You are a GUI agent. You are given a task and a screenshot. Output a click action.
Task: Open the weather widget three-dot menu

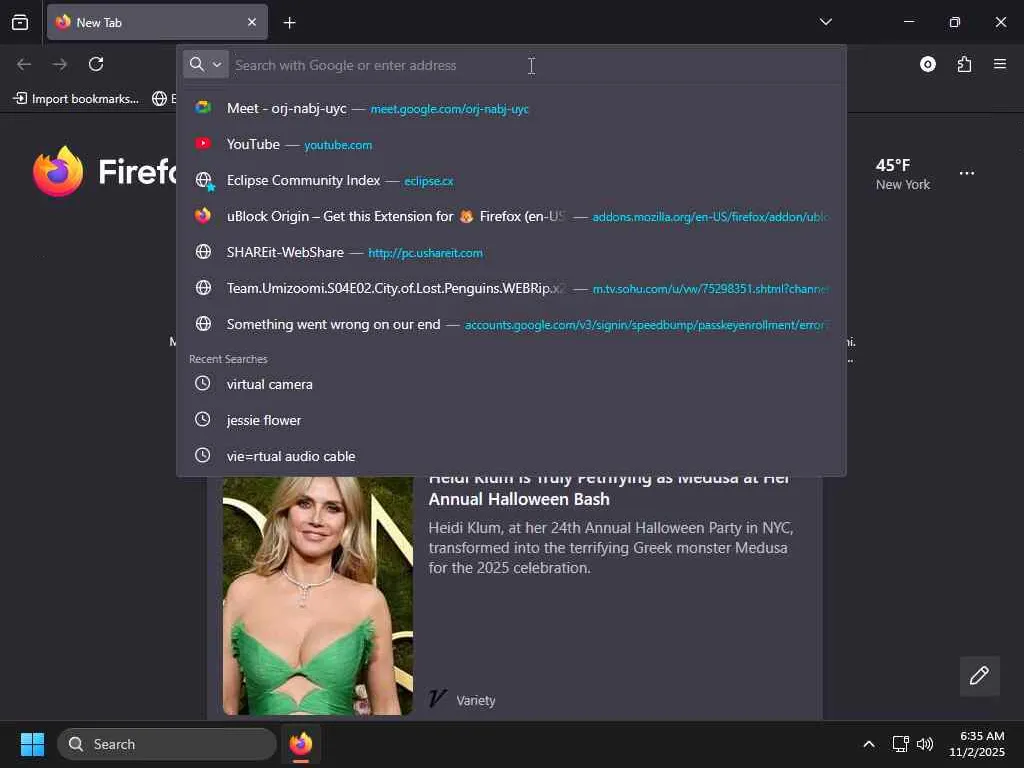click(967, 173)
